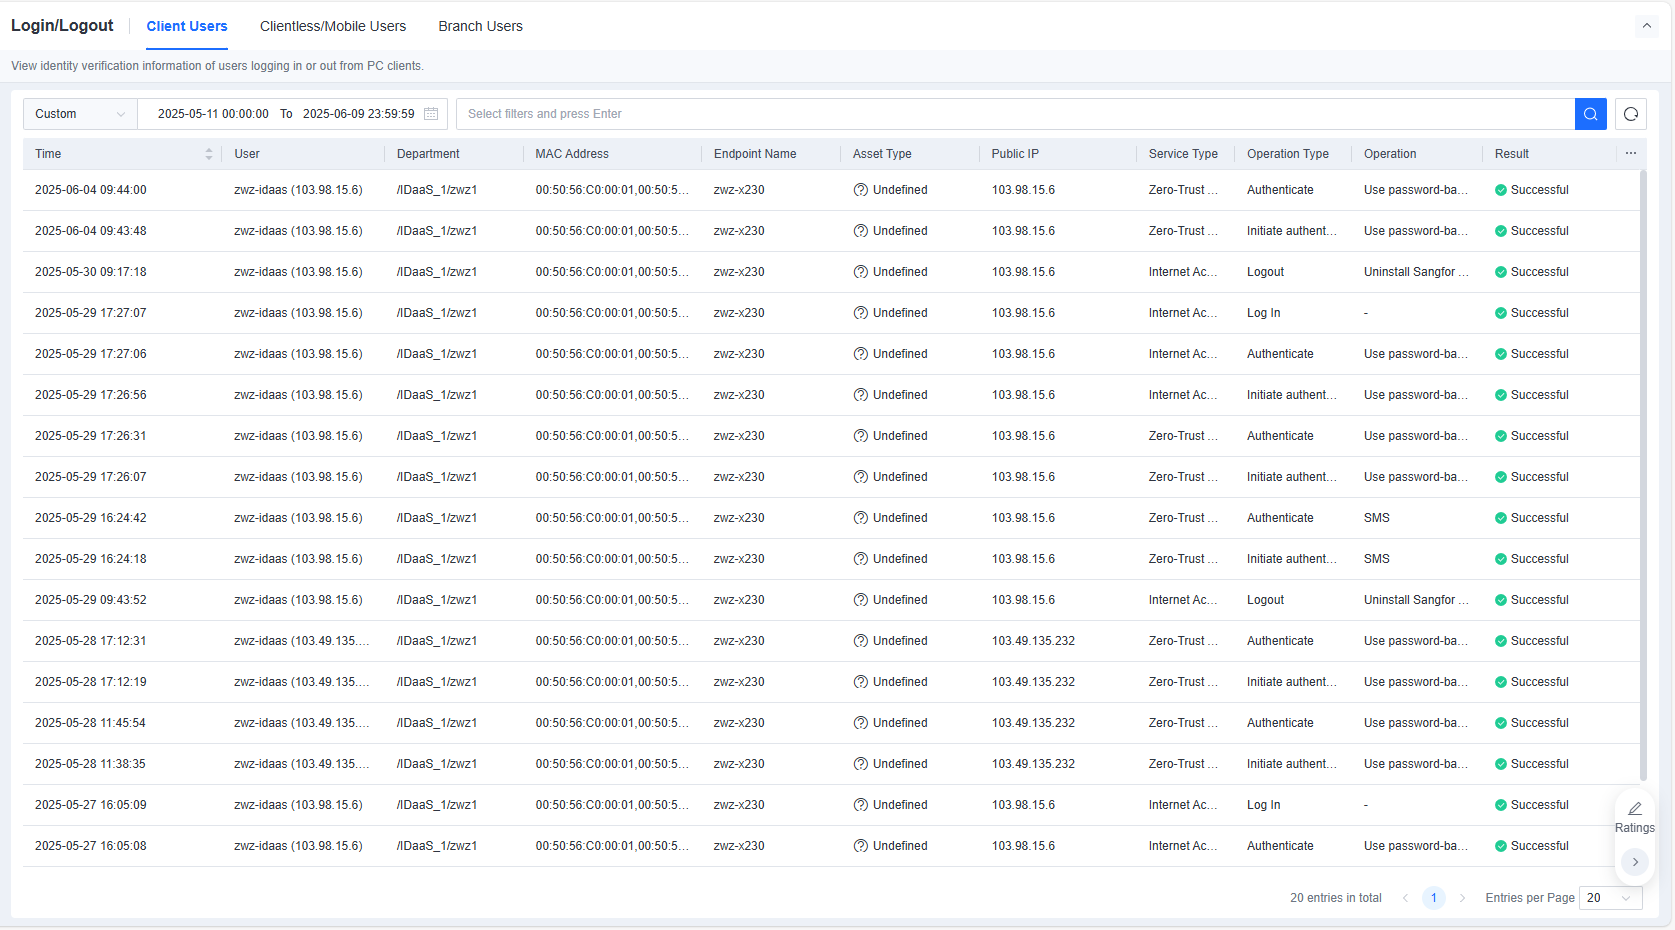
Task: Click green Successful icon in 2025-05-28 17:12:31 row
Action: 1501,641
